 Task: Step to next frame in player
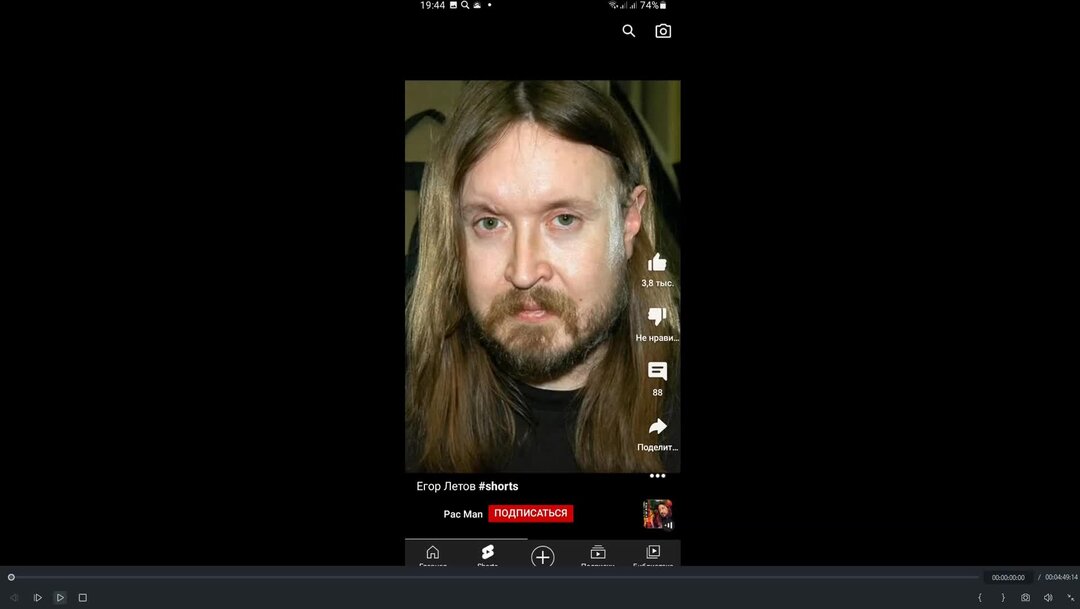click(38, 597)
